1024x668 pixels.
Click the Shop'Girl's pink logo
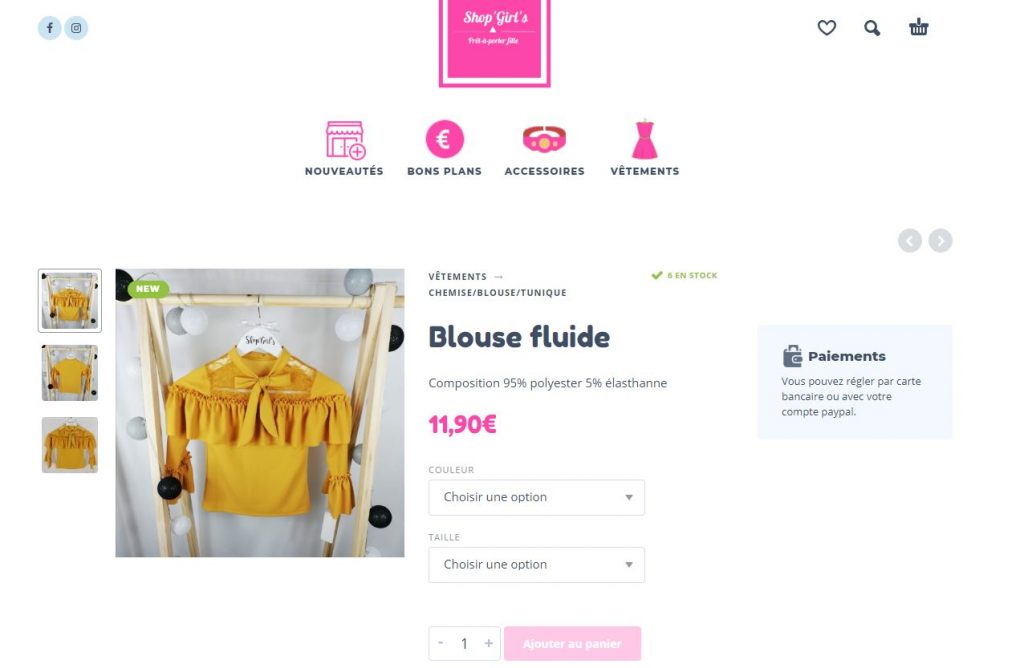coord(494,41)
